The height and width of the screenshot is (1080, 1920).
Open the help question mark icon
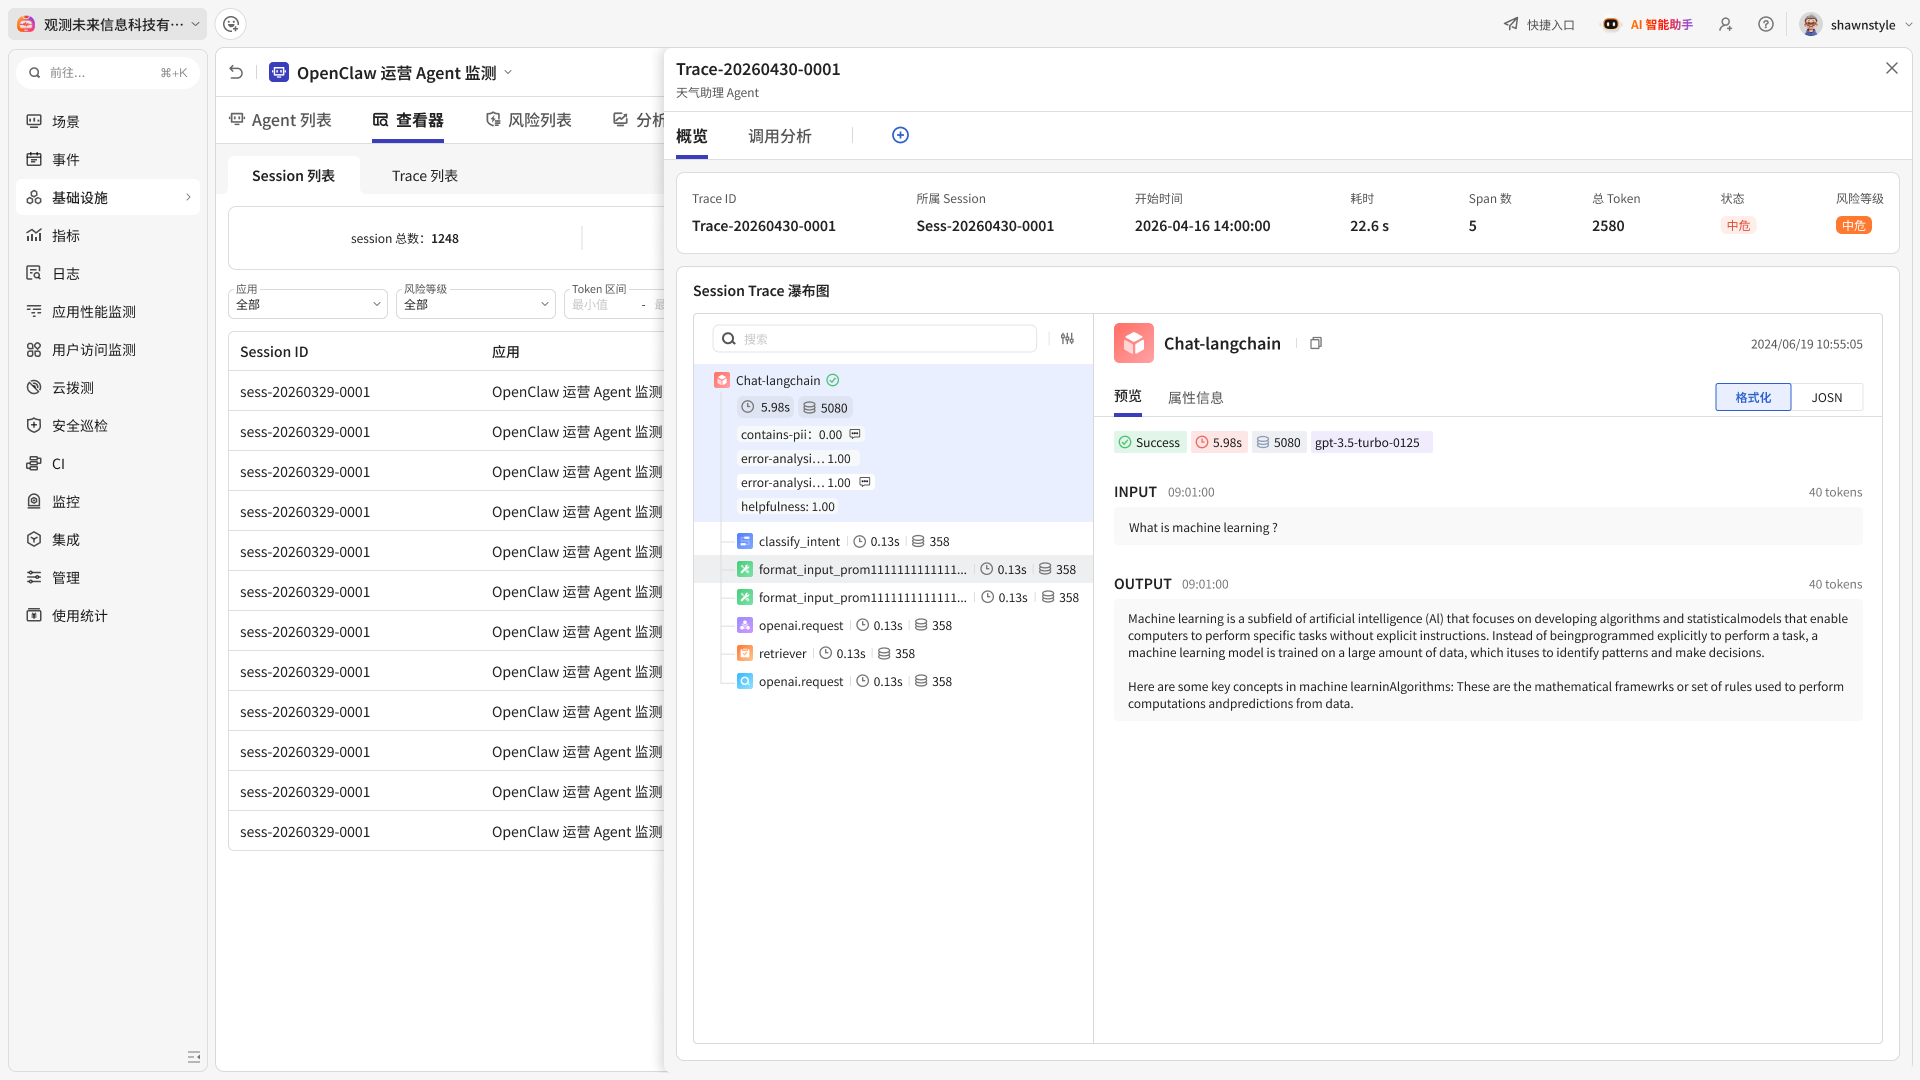click(x=1766, y=24)
